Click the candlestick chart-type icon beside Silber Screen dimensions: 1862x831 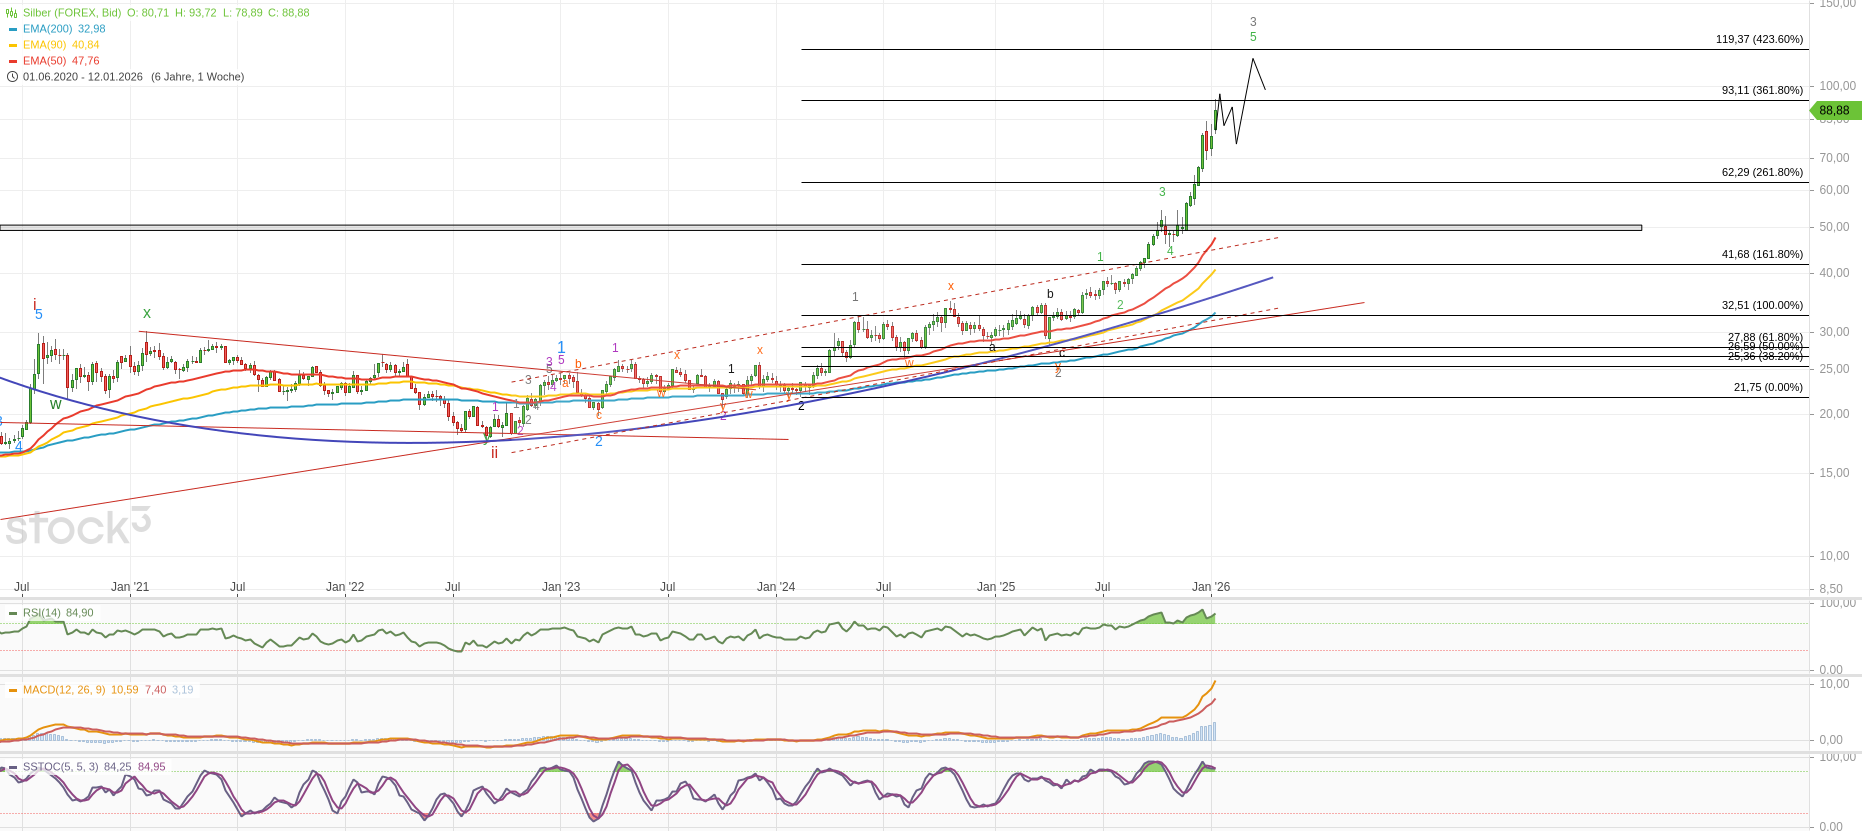pyautogui.click(x=12, y=13)
